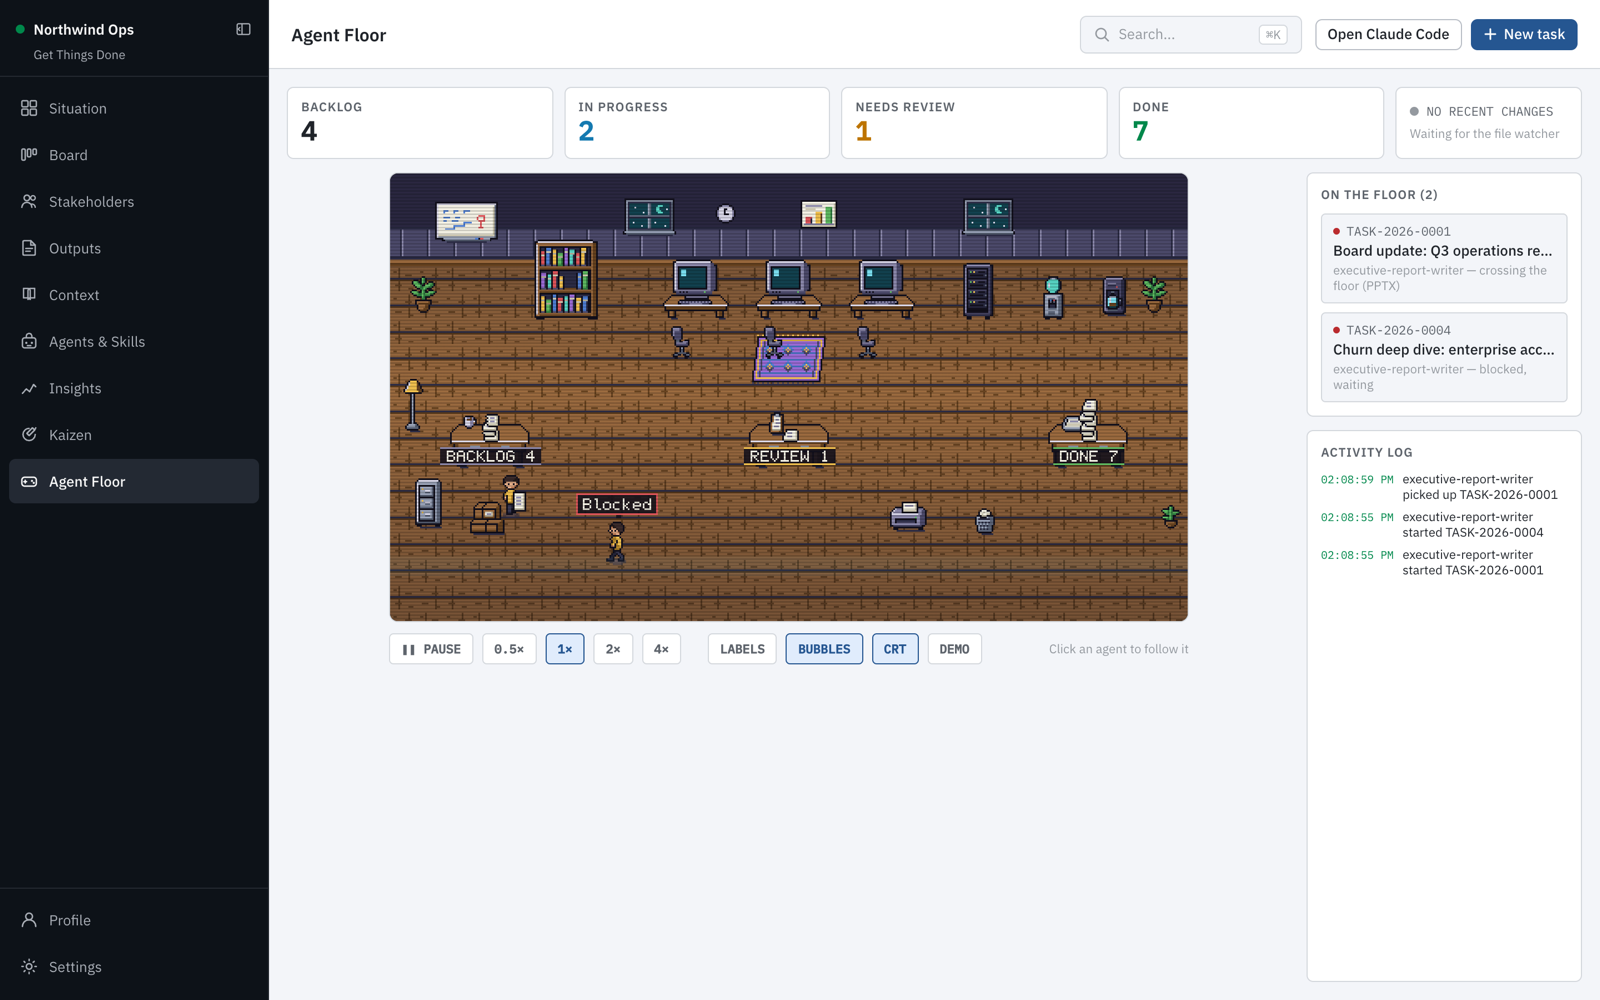1600x1000 pixels.
Task: Click the water cooler on the floor
Action: pyautogui.click(x=1053, y=298)
